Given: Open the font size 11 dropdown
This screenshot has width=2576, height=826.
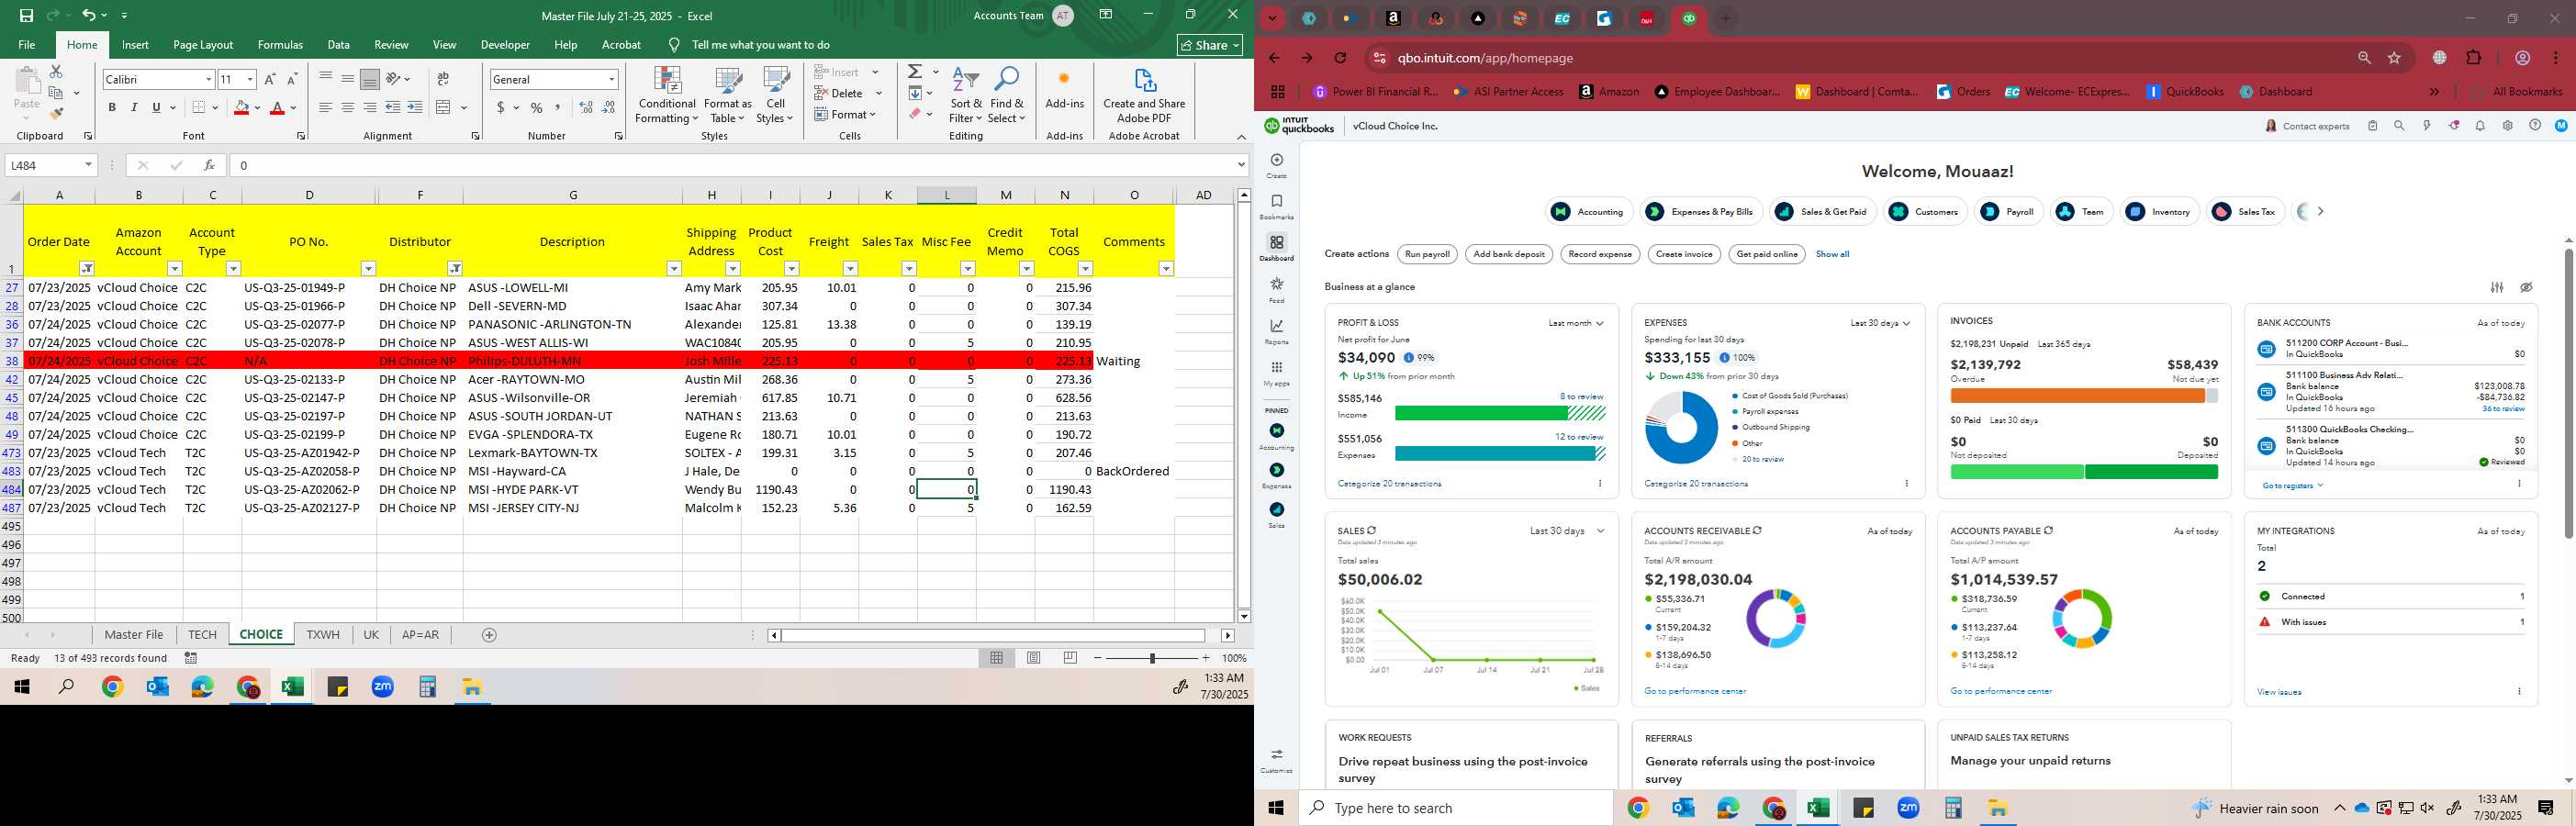Looking at the screenshot, I should [250, 79].
